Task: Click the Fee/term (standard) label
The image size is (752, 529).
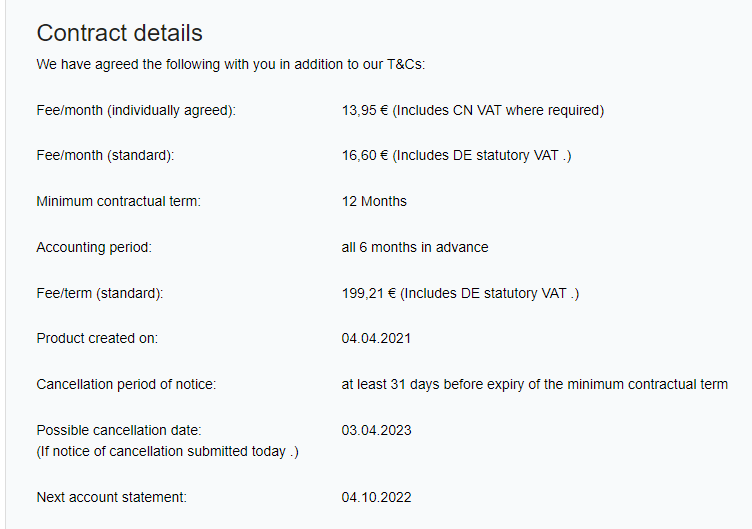Action: click(100, 294)
